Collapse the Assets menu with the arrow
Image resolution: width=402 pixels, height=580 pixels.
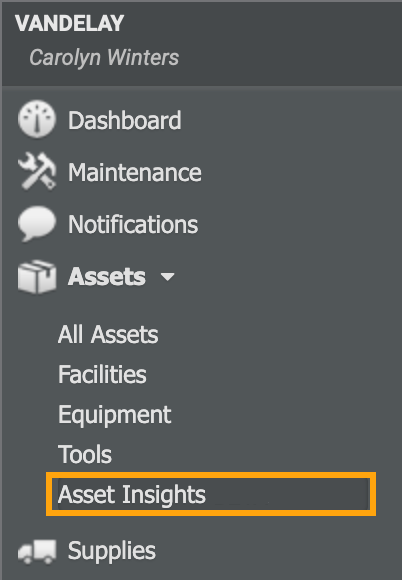(168, 277)
